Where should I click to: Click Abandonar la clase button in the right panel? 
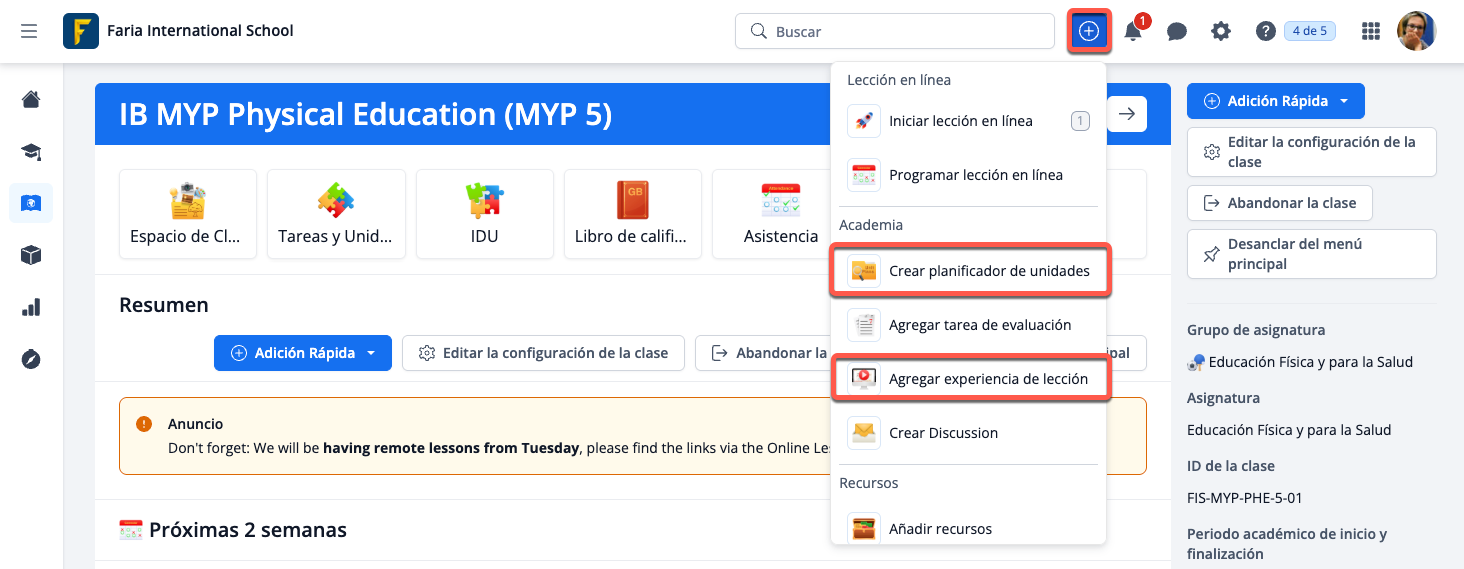coord(1279,203)
